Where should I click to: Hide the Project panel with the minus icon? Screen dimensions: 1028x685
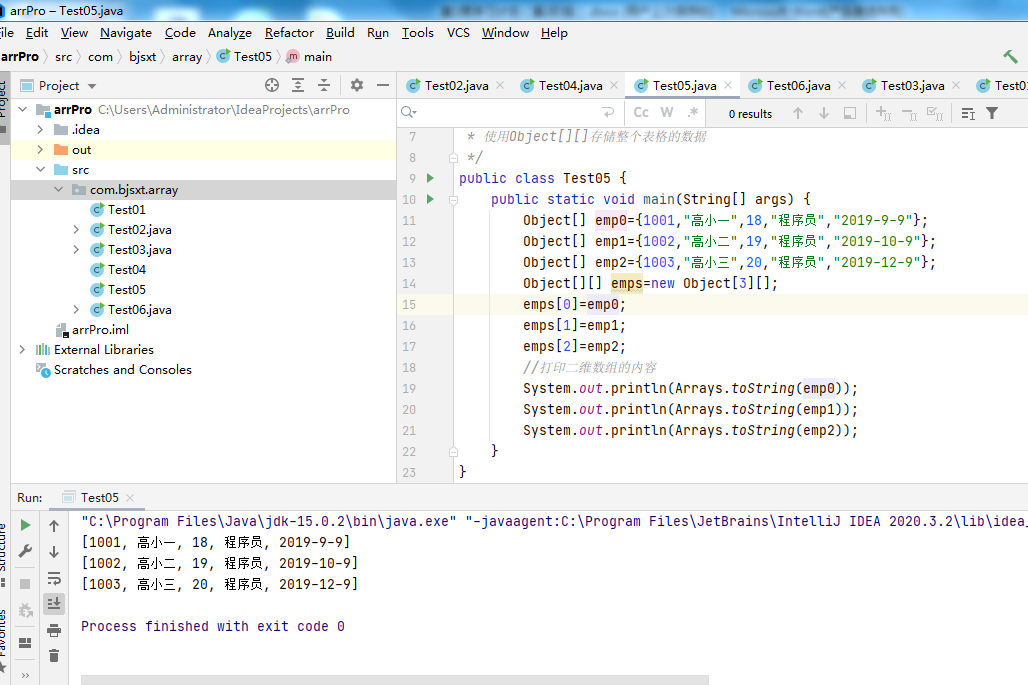(383, 85)
